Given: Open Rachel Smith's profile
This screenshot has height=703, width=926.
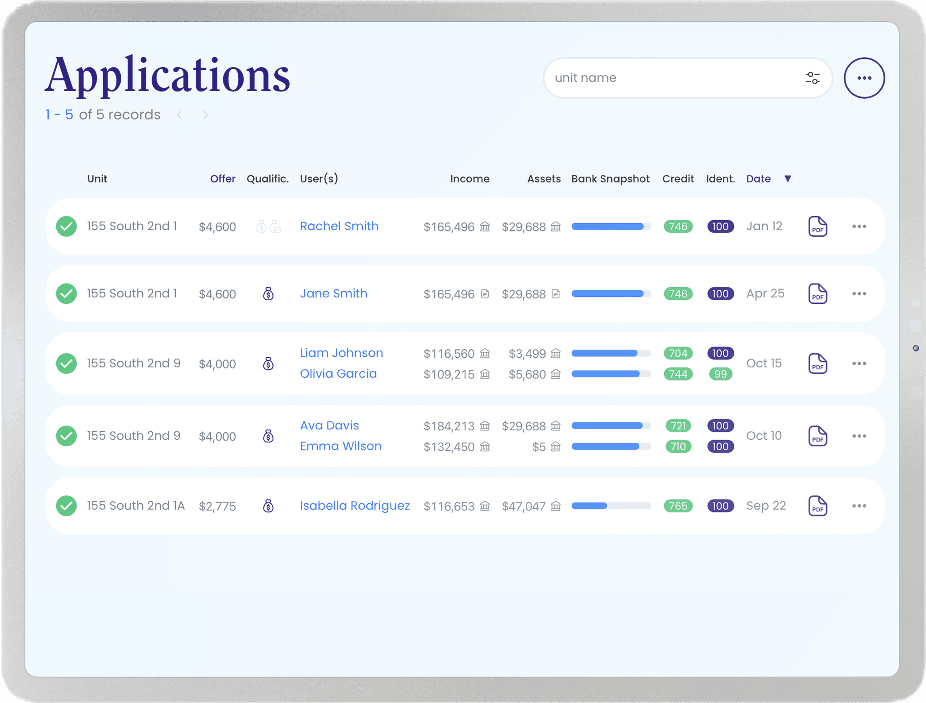Looking at the screenshot, I should click(339, 226).
